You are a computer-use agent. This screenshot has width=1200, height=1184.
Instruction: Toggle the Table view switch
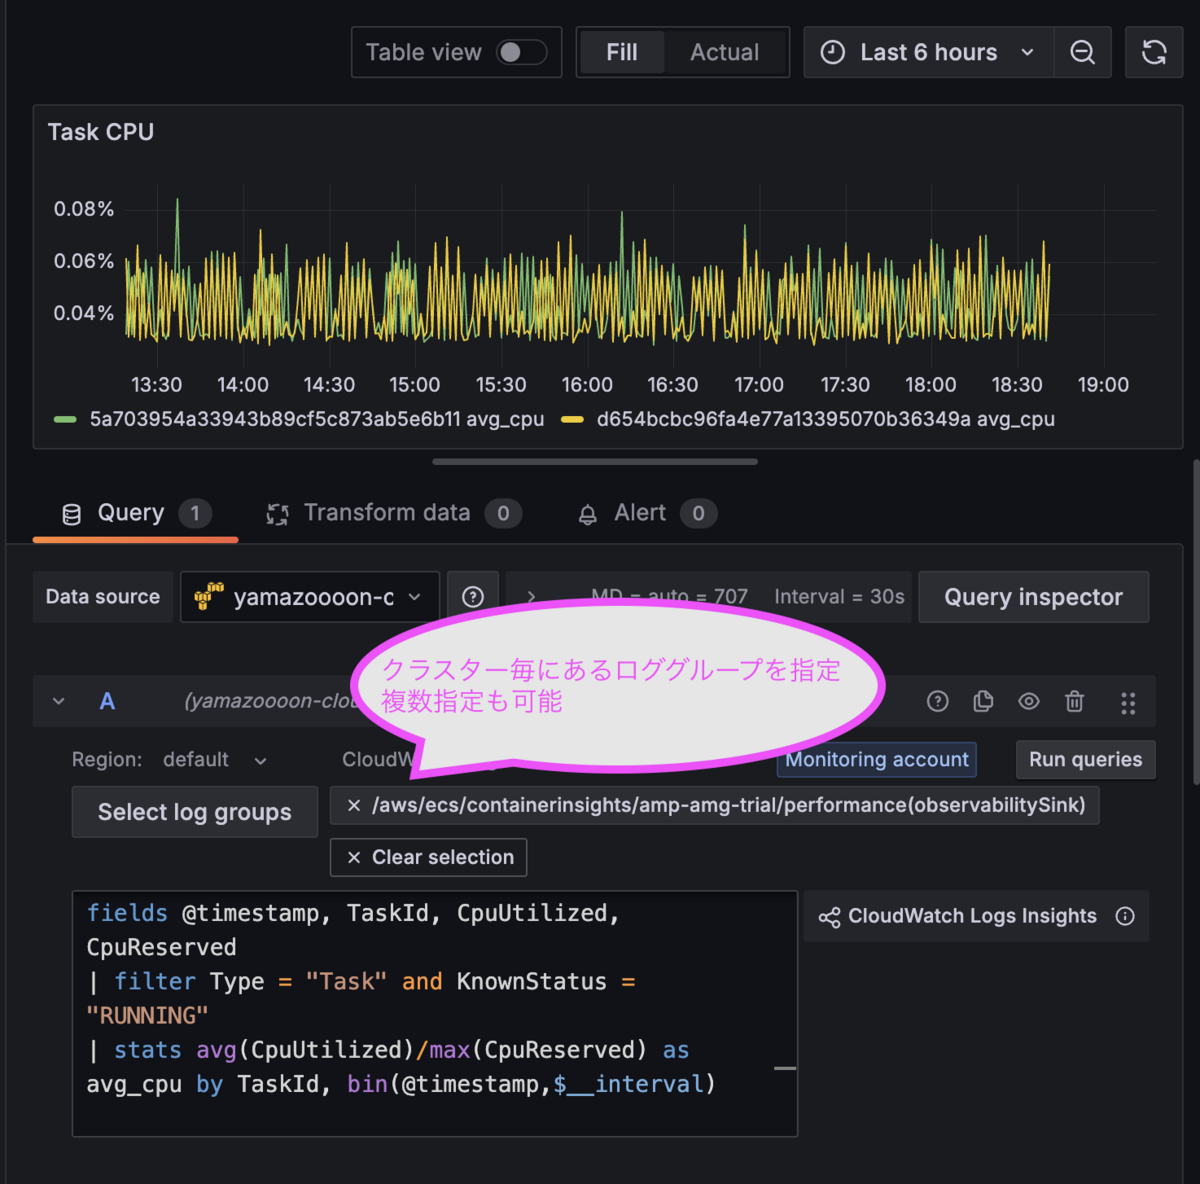[x=523, y=52]
